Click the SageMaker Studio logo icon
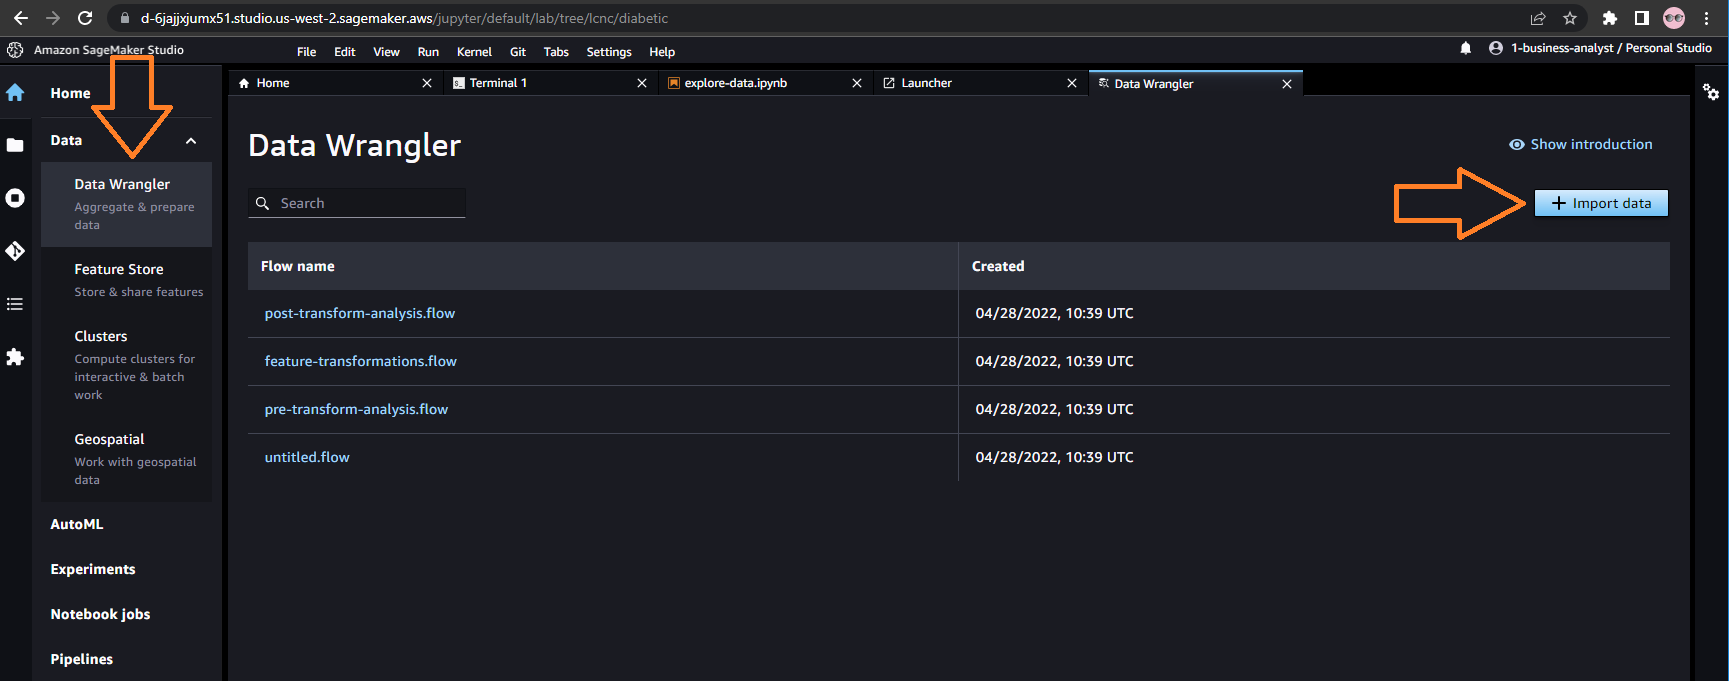 [15, 50]
